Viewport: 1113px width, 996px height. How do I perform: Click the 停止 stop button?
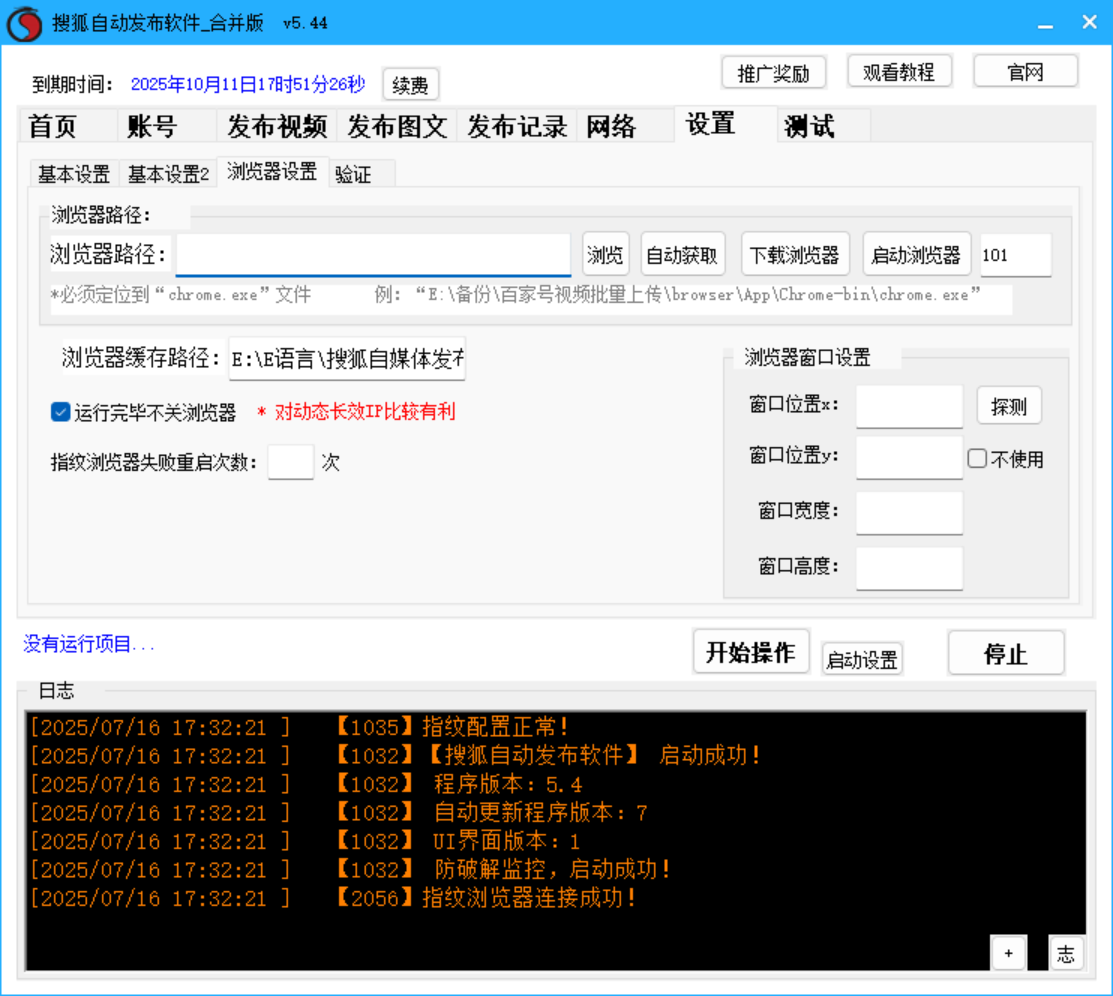click(x=1006, y=653)
